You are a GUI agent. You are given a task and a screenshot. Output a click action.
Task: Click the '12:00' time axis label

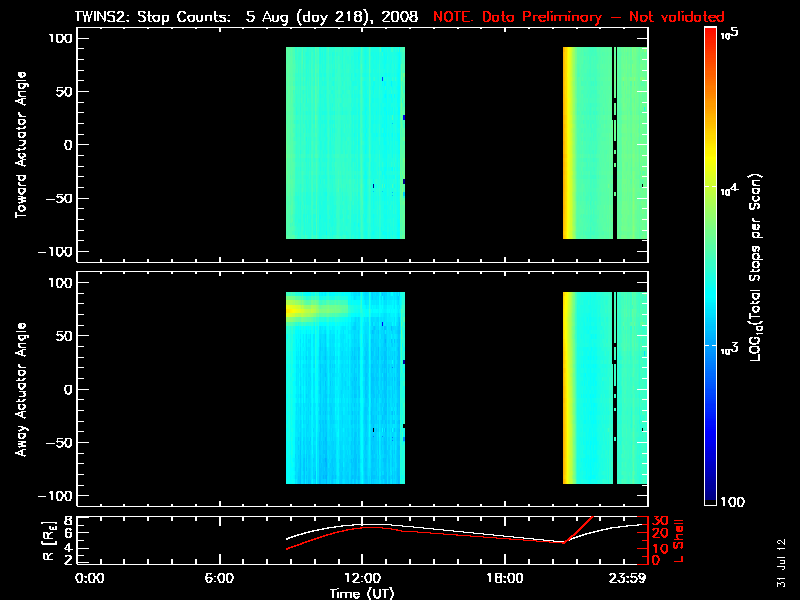[362, 578]
